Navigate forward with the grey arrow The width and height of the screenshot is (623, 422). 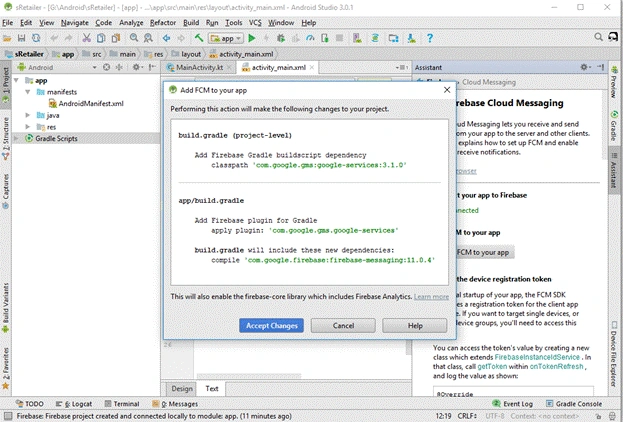coord(181,38)
